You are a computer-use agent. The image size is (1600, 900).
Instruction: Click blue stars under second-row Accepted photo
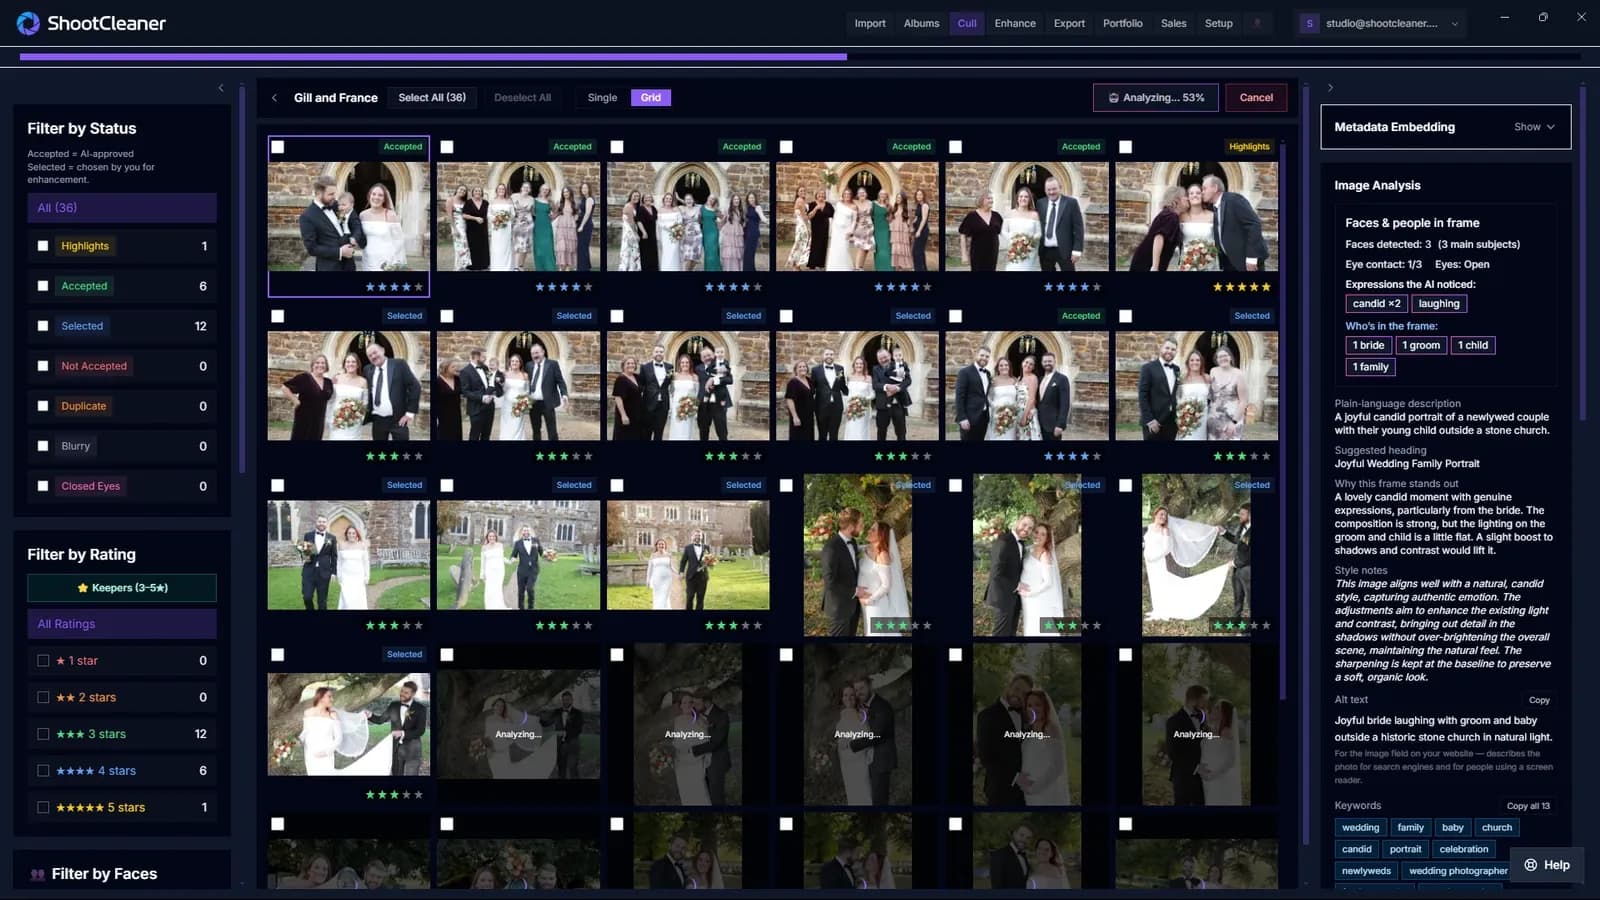1072,456
